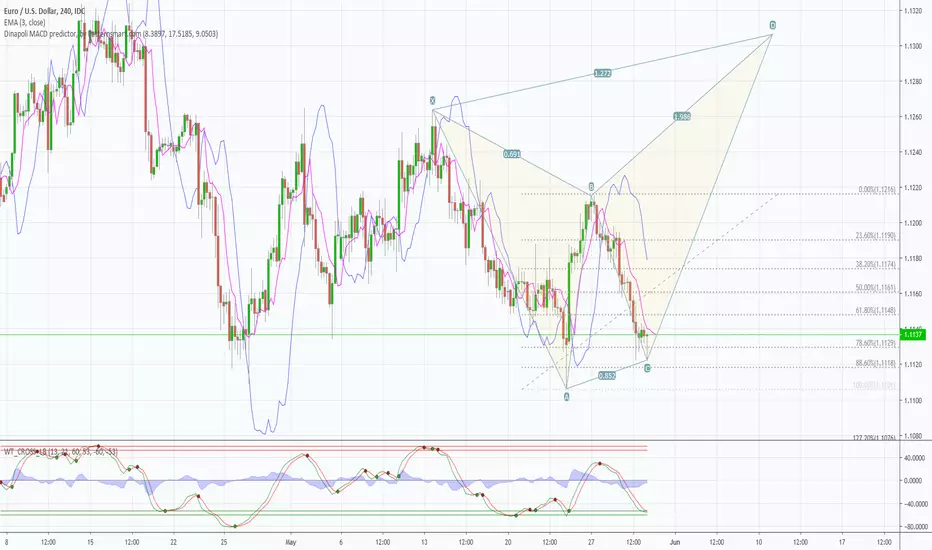Click -80.0000 on the oscillator scale
The image size is (932, 550).
click(914, 527)
